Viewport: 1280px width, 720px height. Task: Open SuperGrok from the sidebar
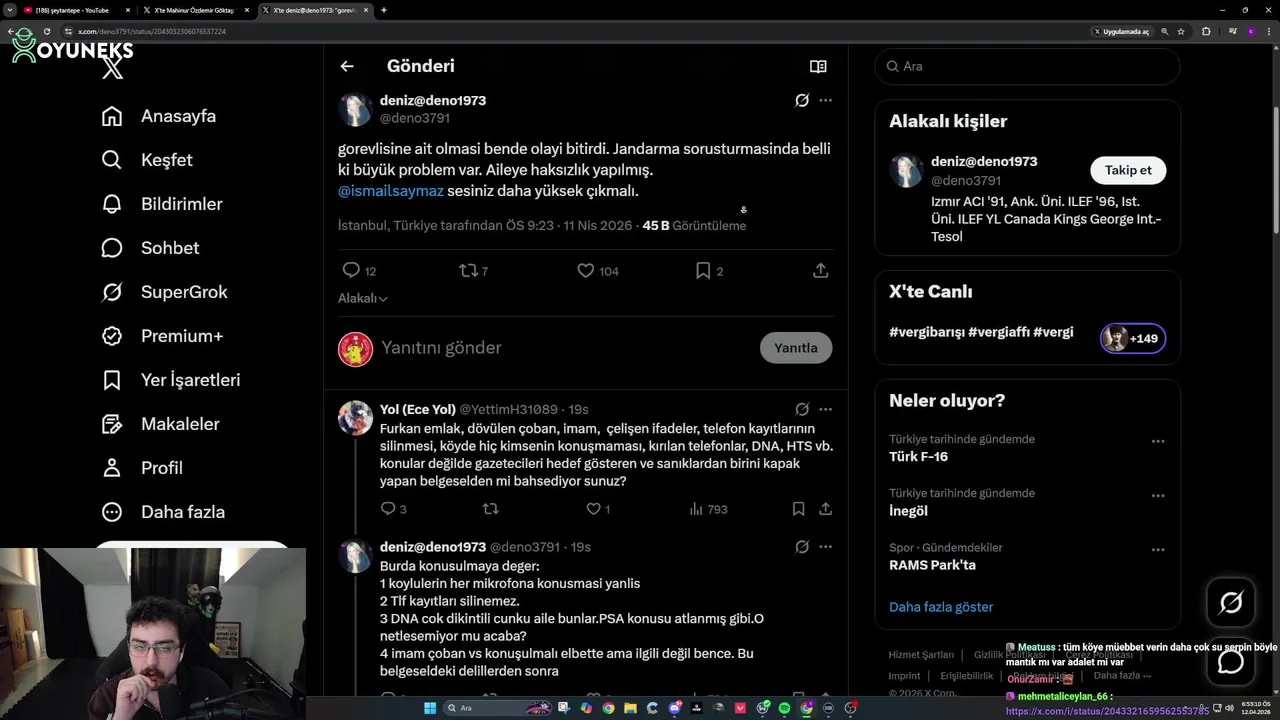(x=165, y=292)
